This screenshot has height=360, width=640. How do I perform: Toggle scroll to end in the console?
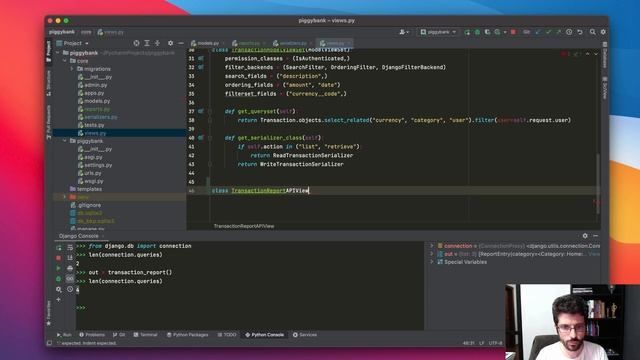70,258
